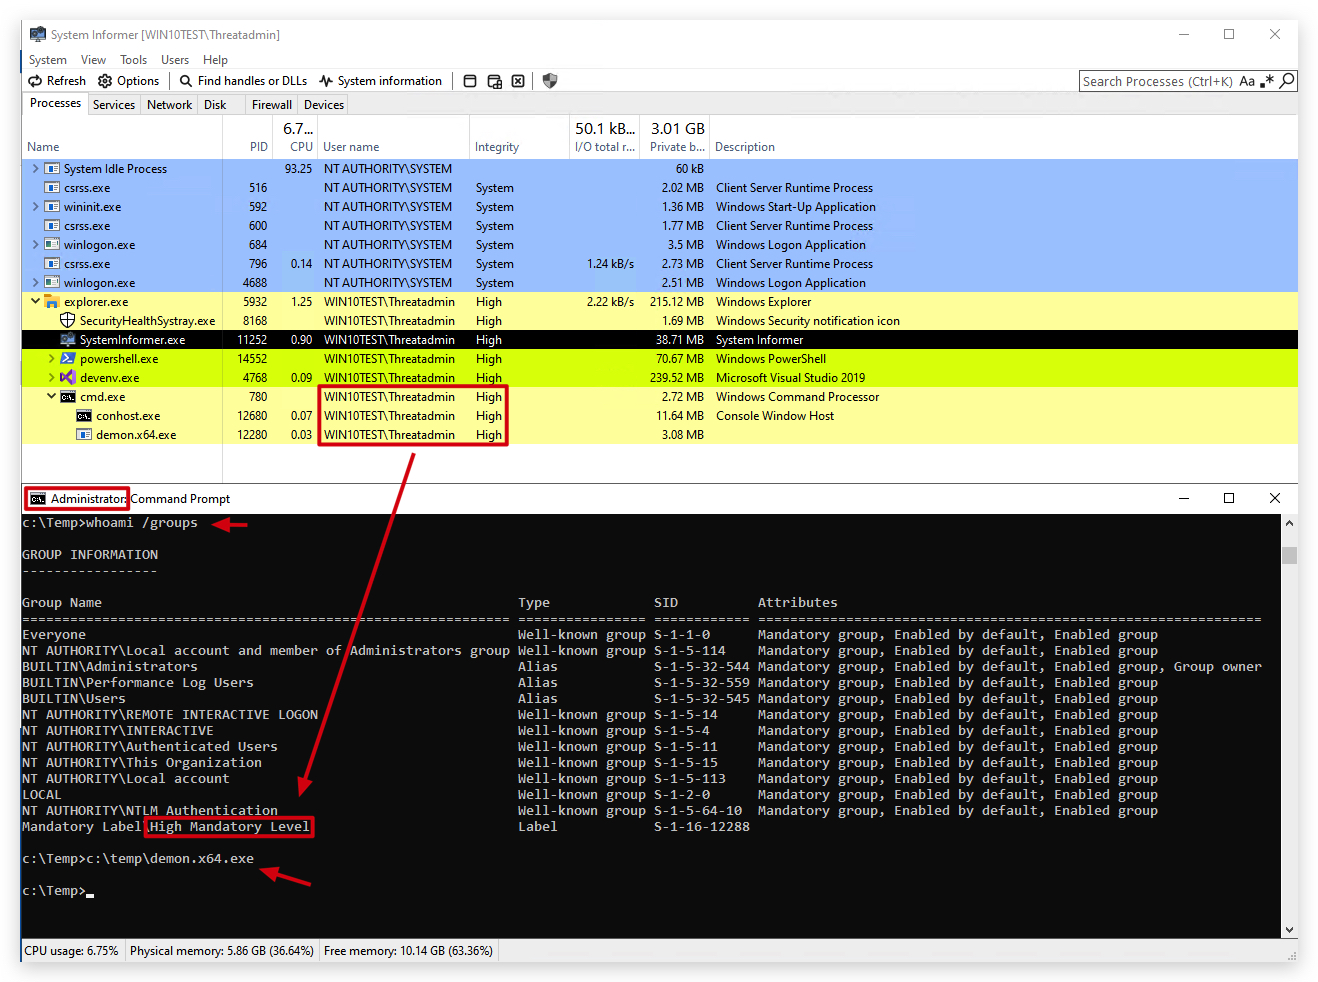Click the conhost.exe console icon

84,416
